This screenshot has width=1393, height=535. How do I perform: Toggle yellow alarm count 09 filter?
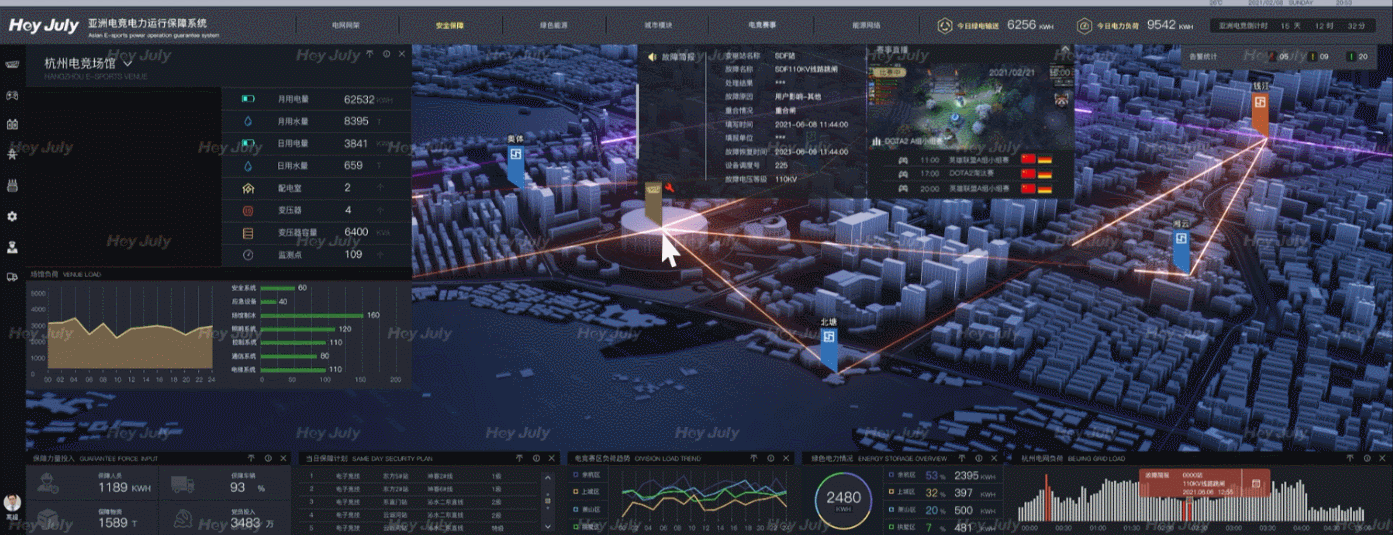(x=1318, y=57)
